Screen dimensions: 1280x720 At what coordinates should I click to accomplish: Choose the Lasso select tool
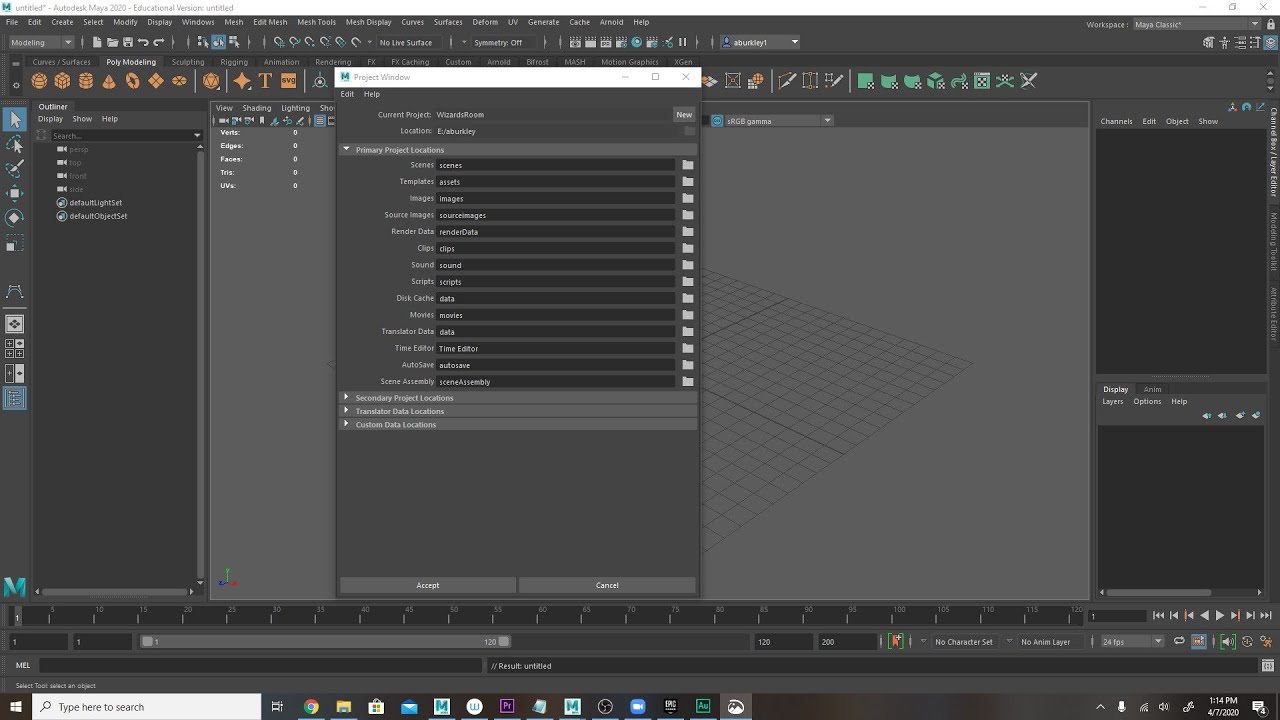pos(15,145)
